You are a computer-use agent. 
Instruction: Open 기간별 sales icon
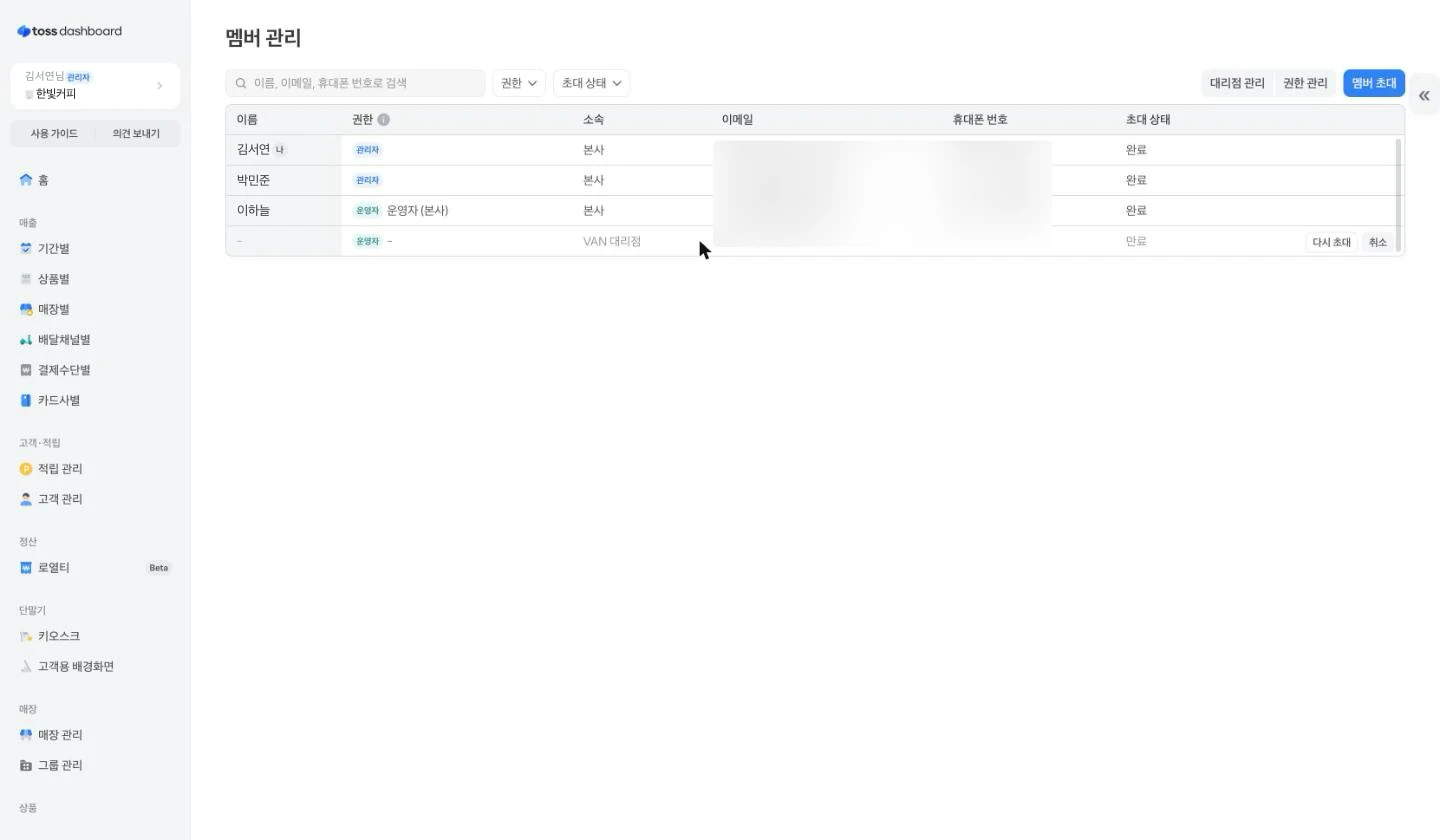click(x=26, y=248)
